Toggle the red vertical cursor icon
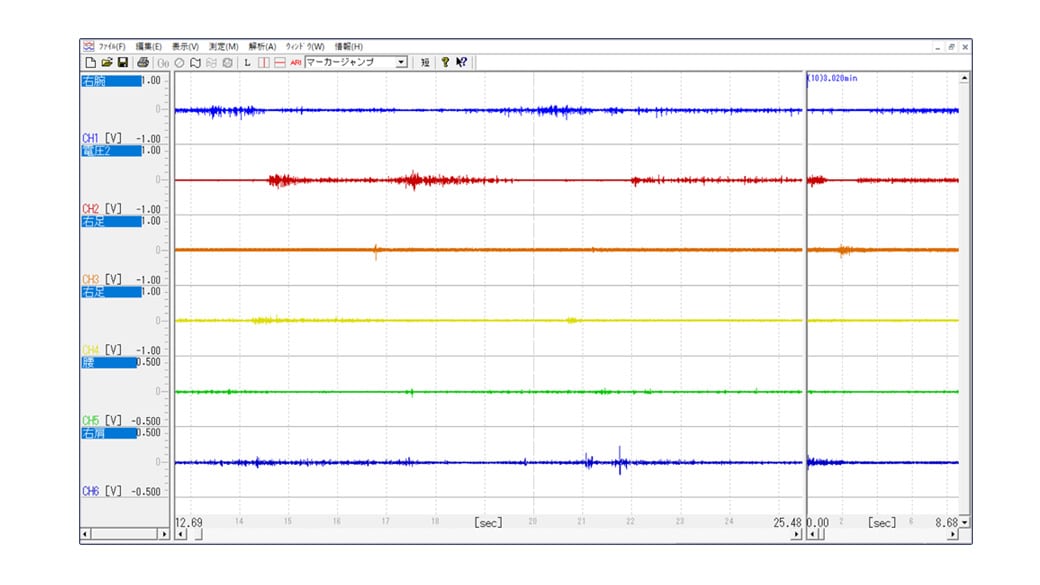 (264, 62)
